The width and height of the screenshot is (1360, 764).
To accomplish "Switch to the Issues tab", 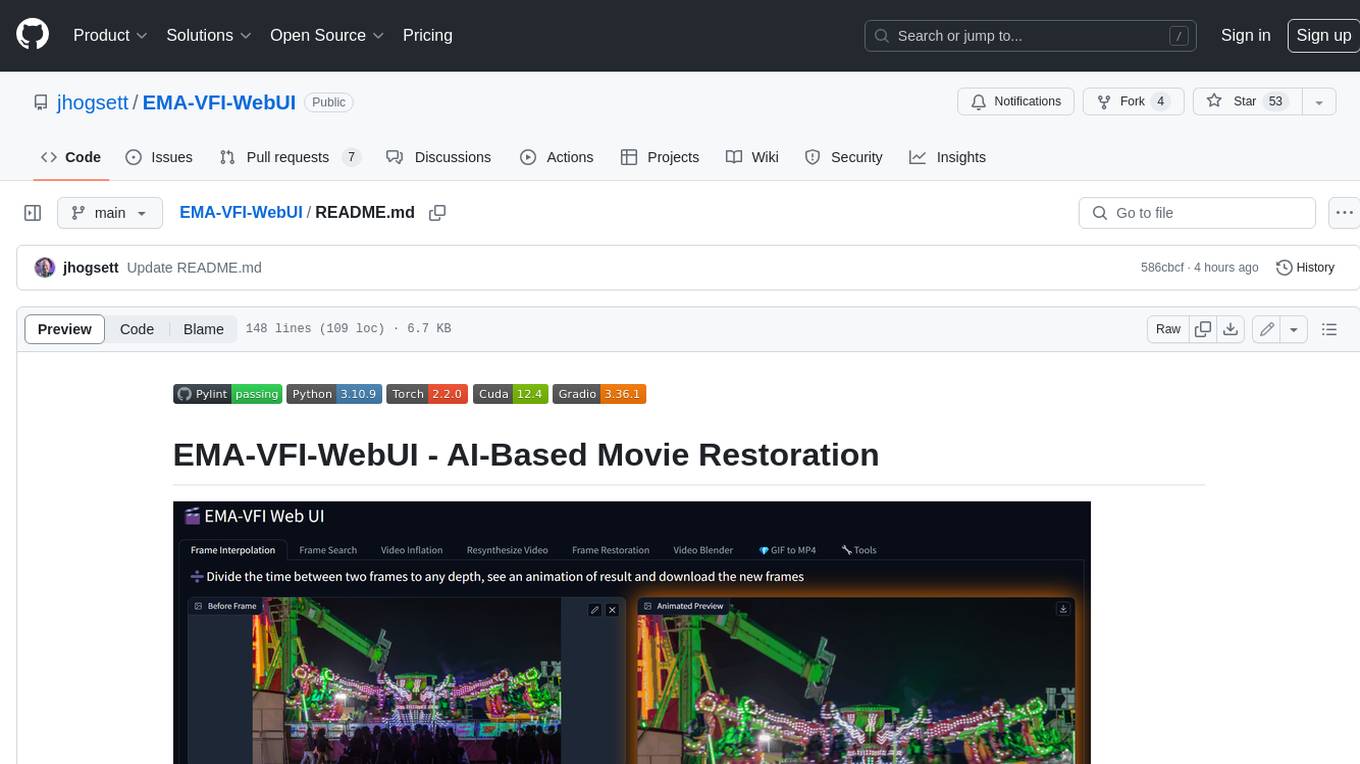I will [x=159, y=157].
